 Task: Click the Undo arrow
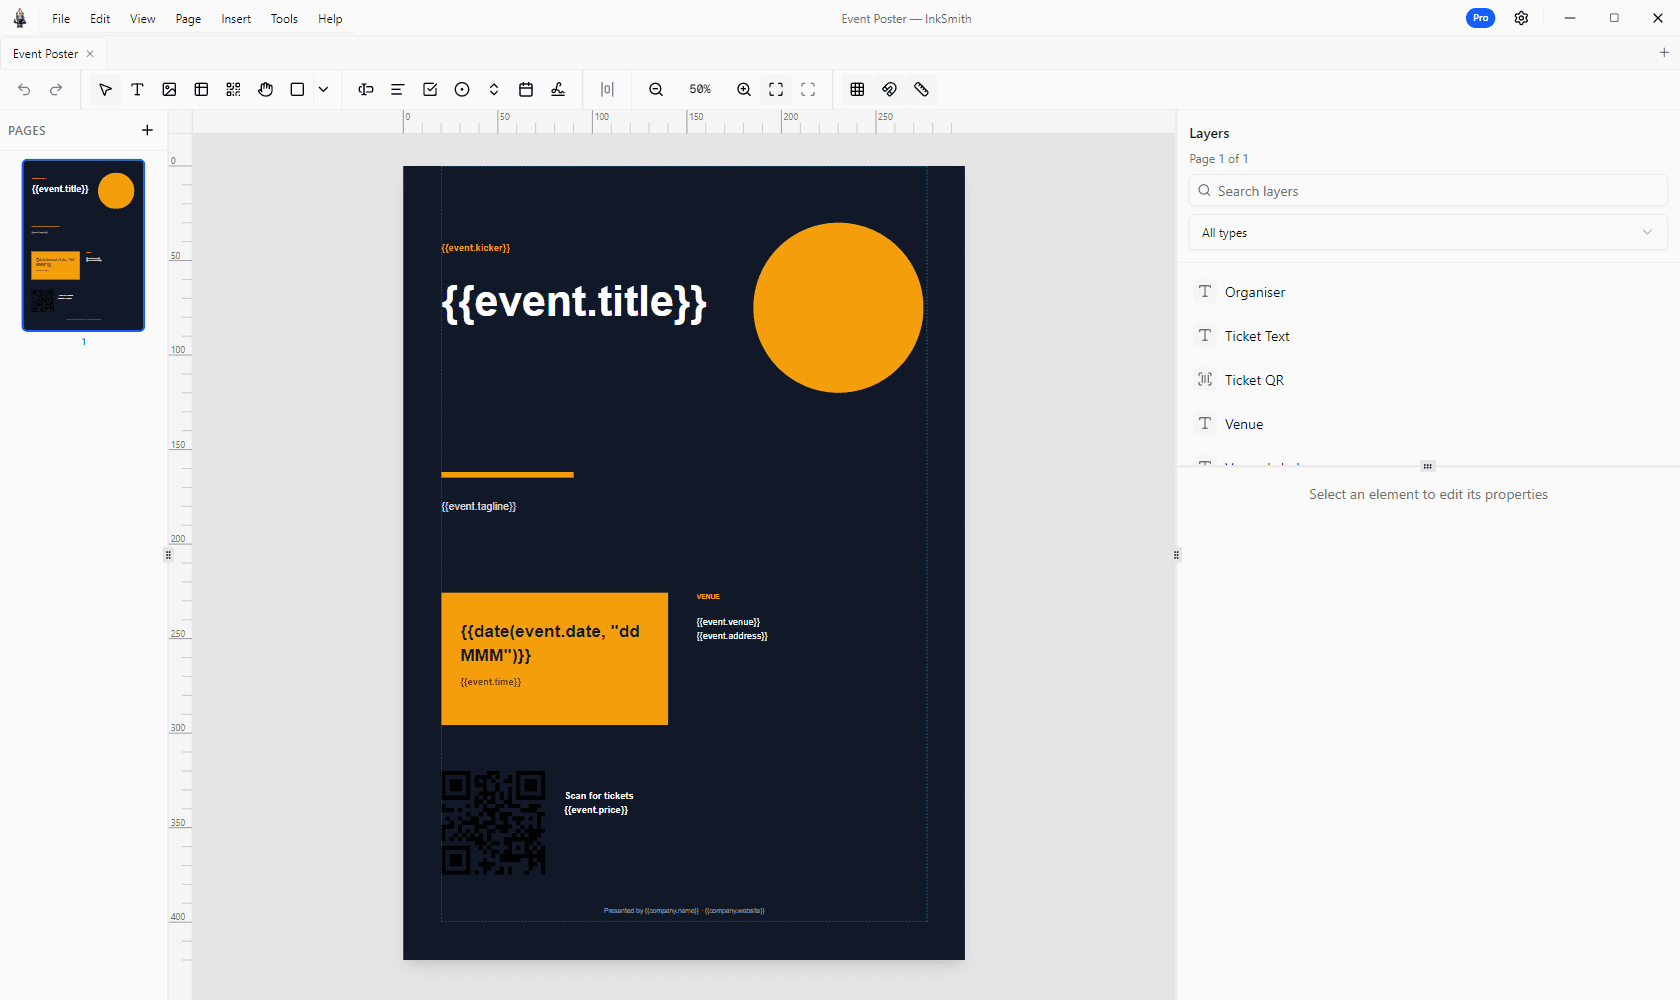tap(24, 89)
